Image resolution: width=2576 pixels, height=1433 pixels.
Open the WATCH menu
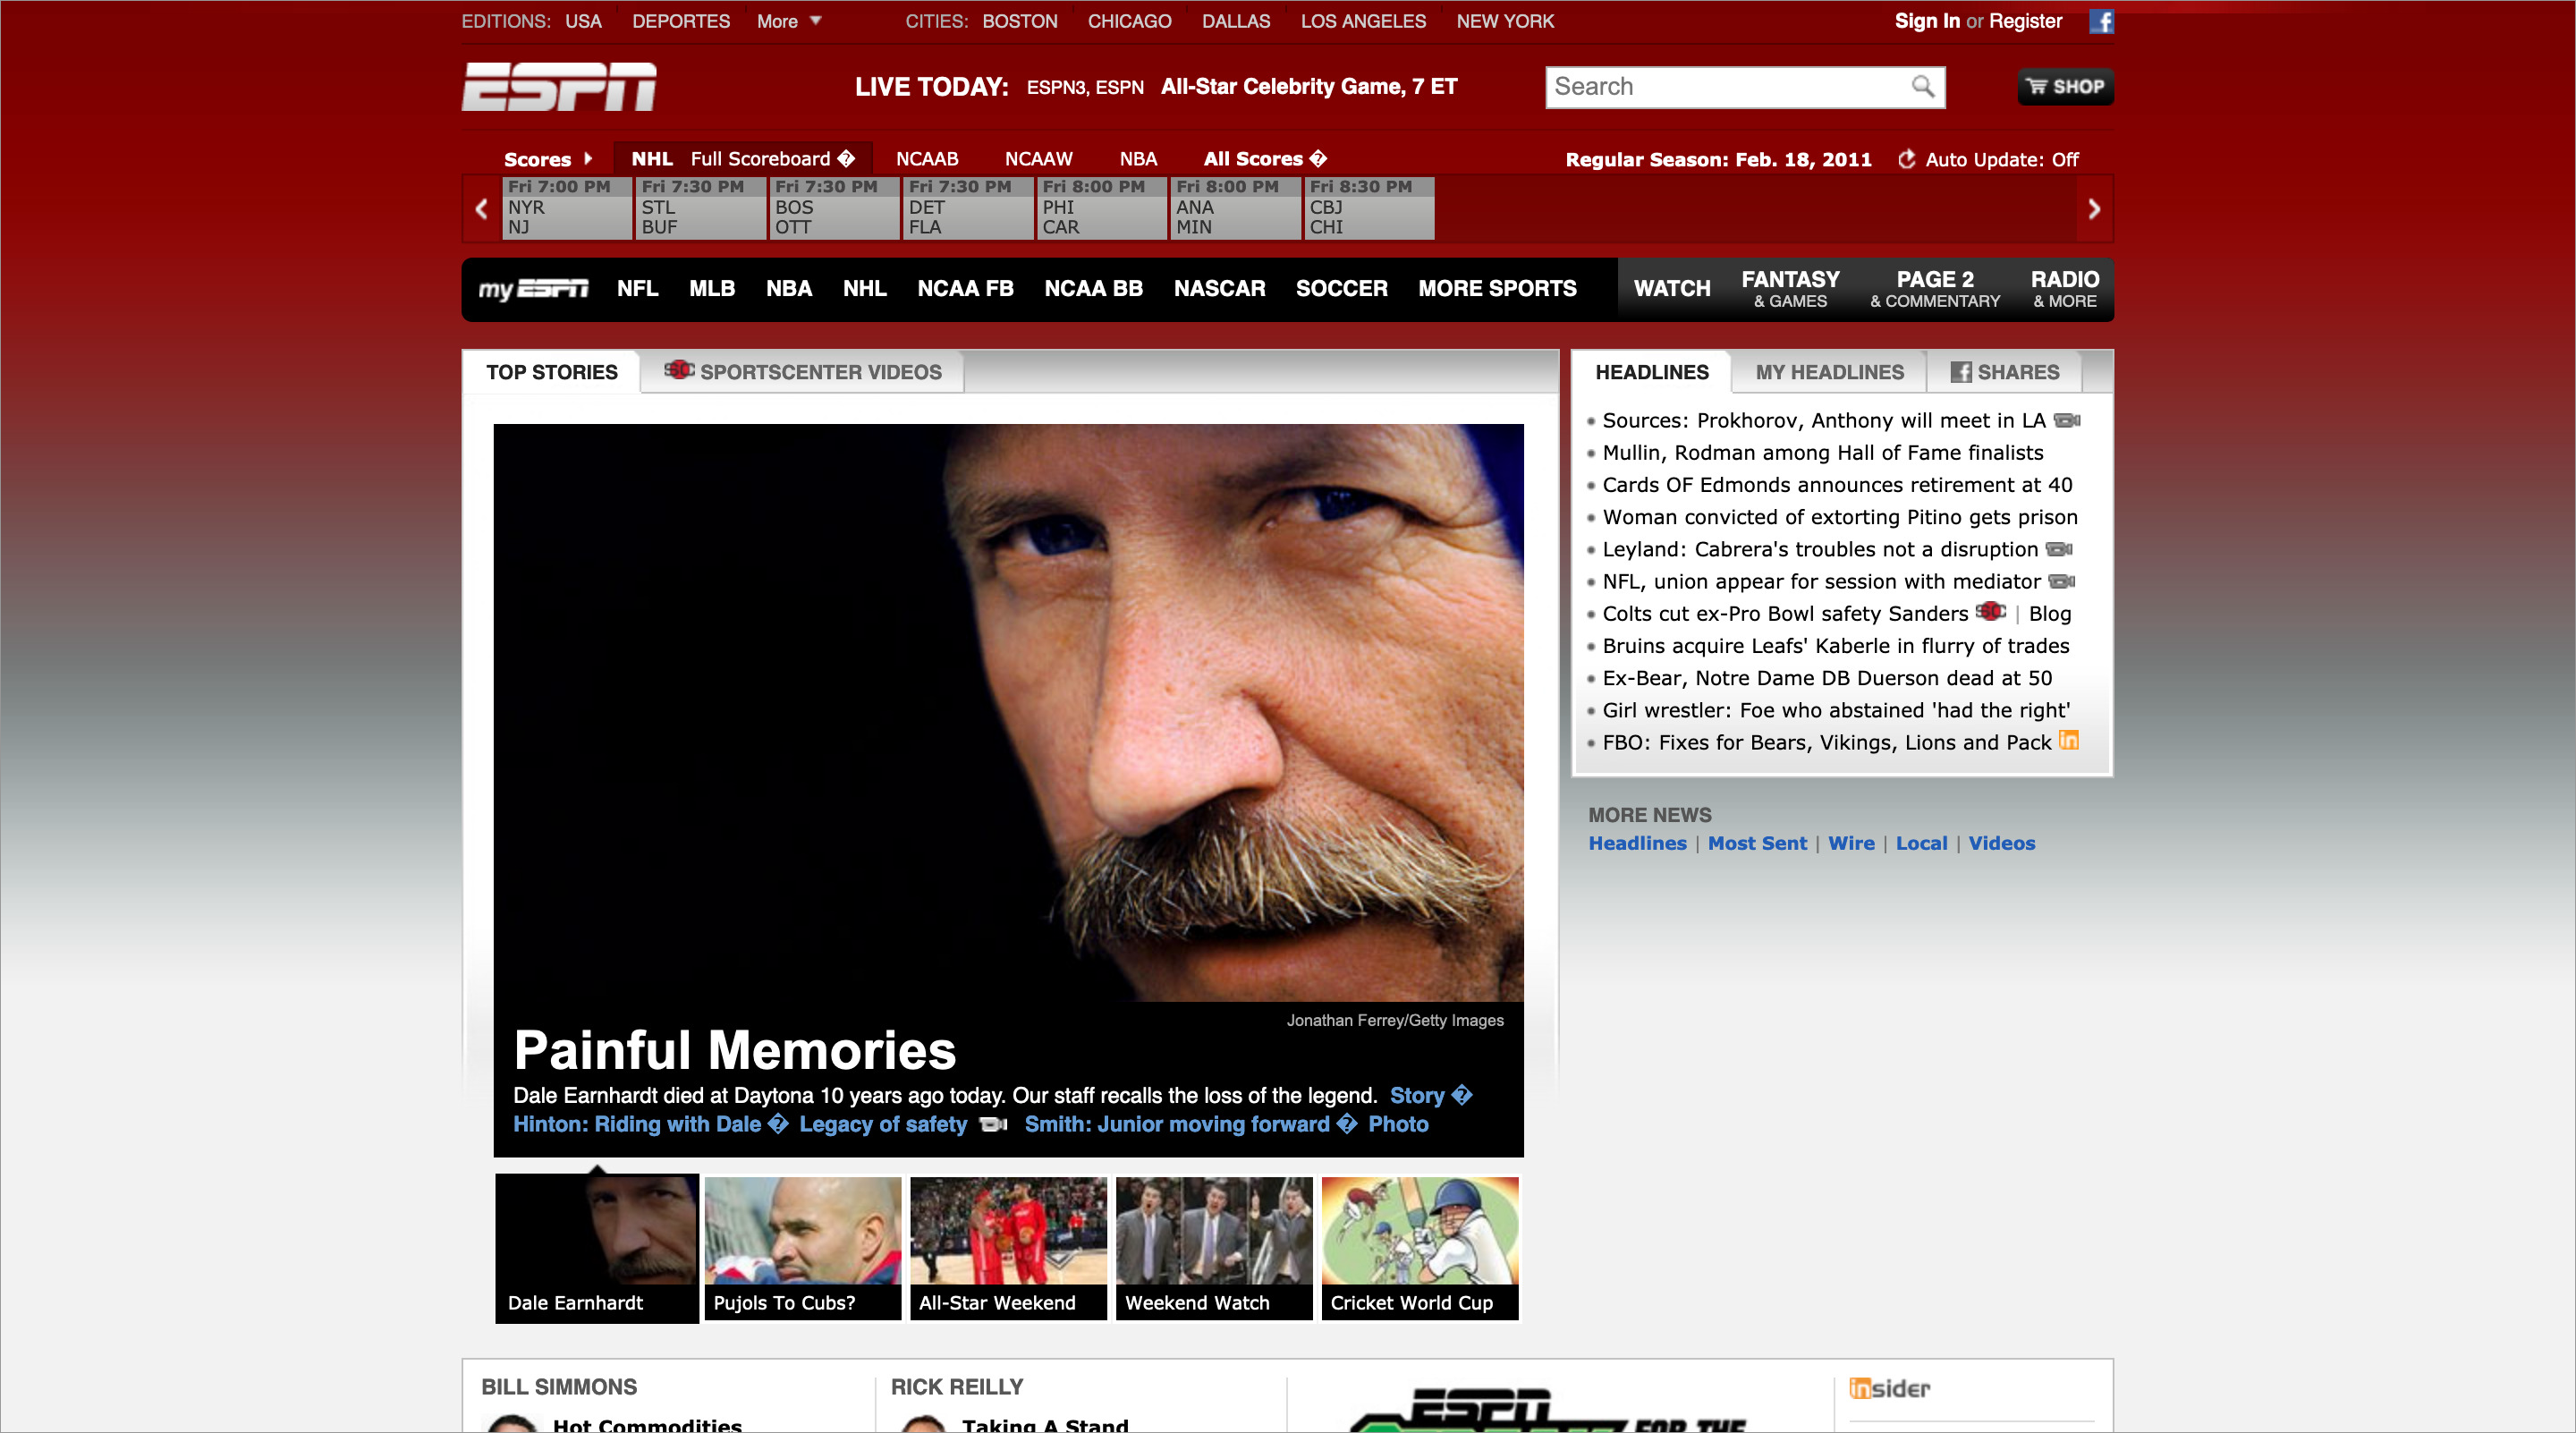(x=1672, y=289)
